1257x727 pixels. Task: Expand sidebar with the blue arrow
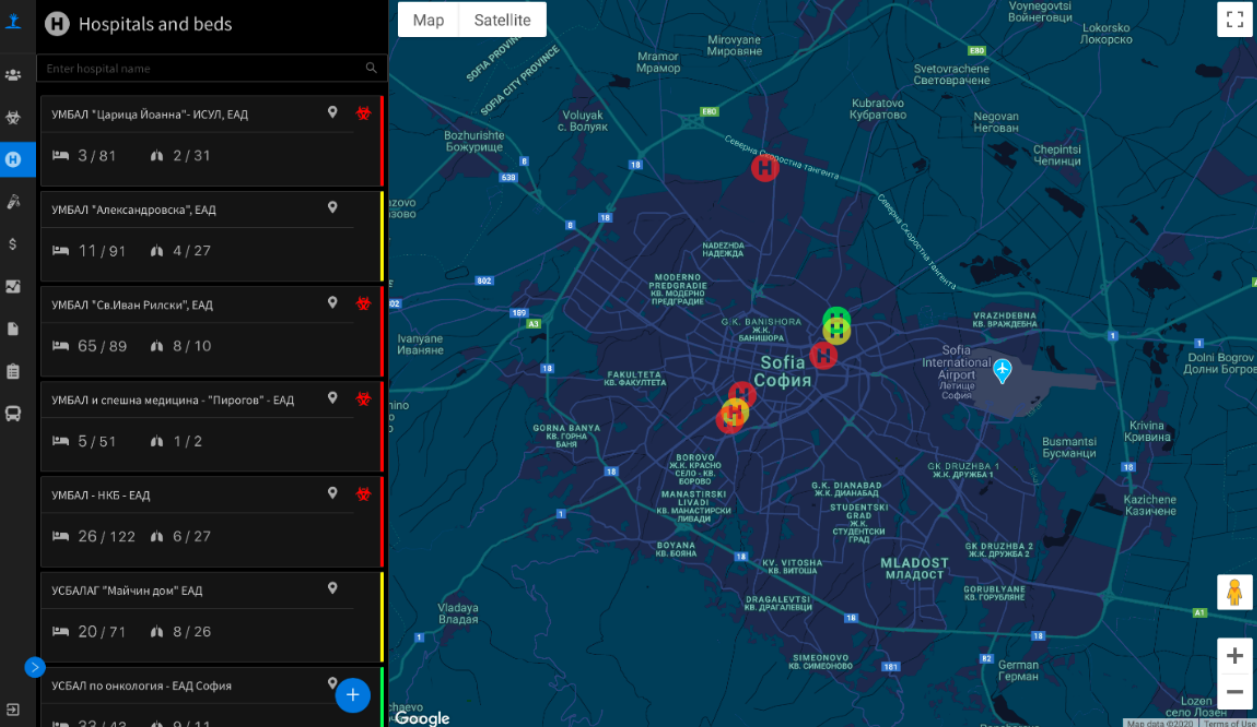[x=35, y=667]
